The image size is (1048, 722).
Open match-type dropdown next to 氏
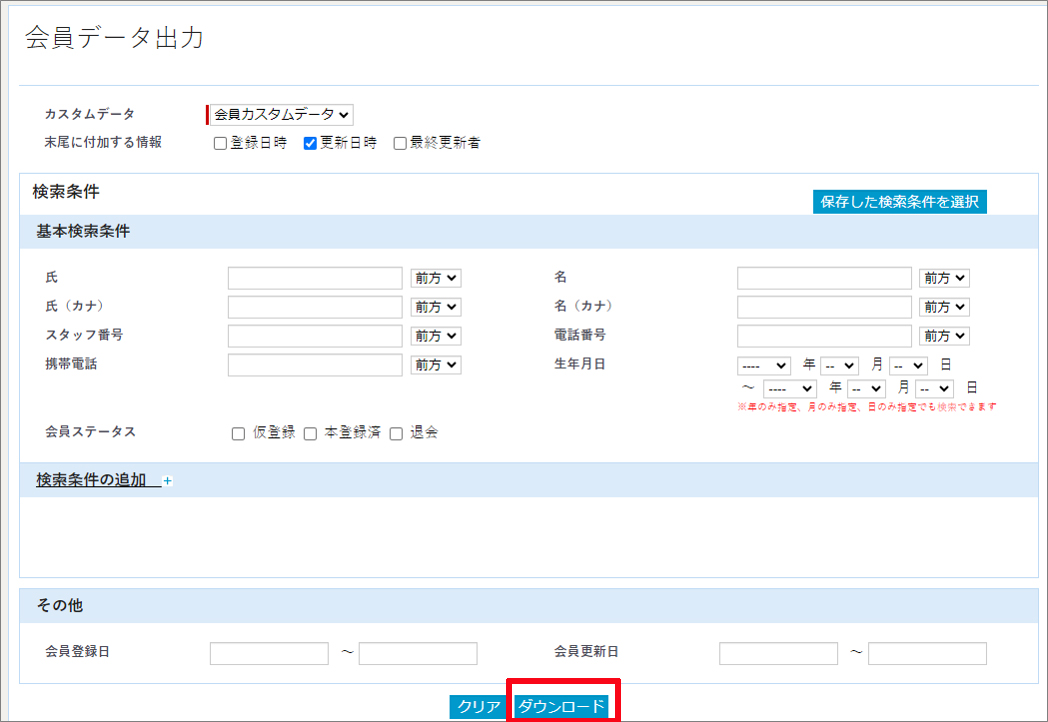(x=436, y=278)
